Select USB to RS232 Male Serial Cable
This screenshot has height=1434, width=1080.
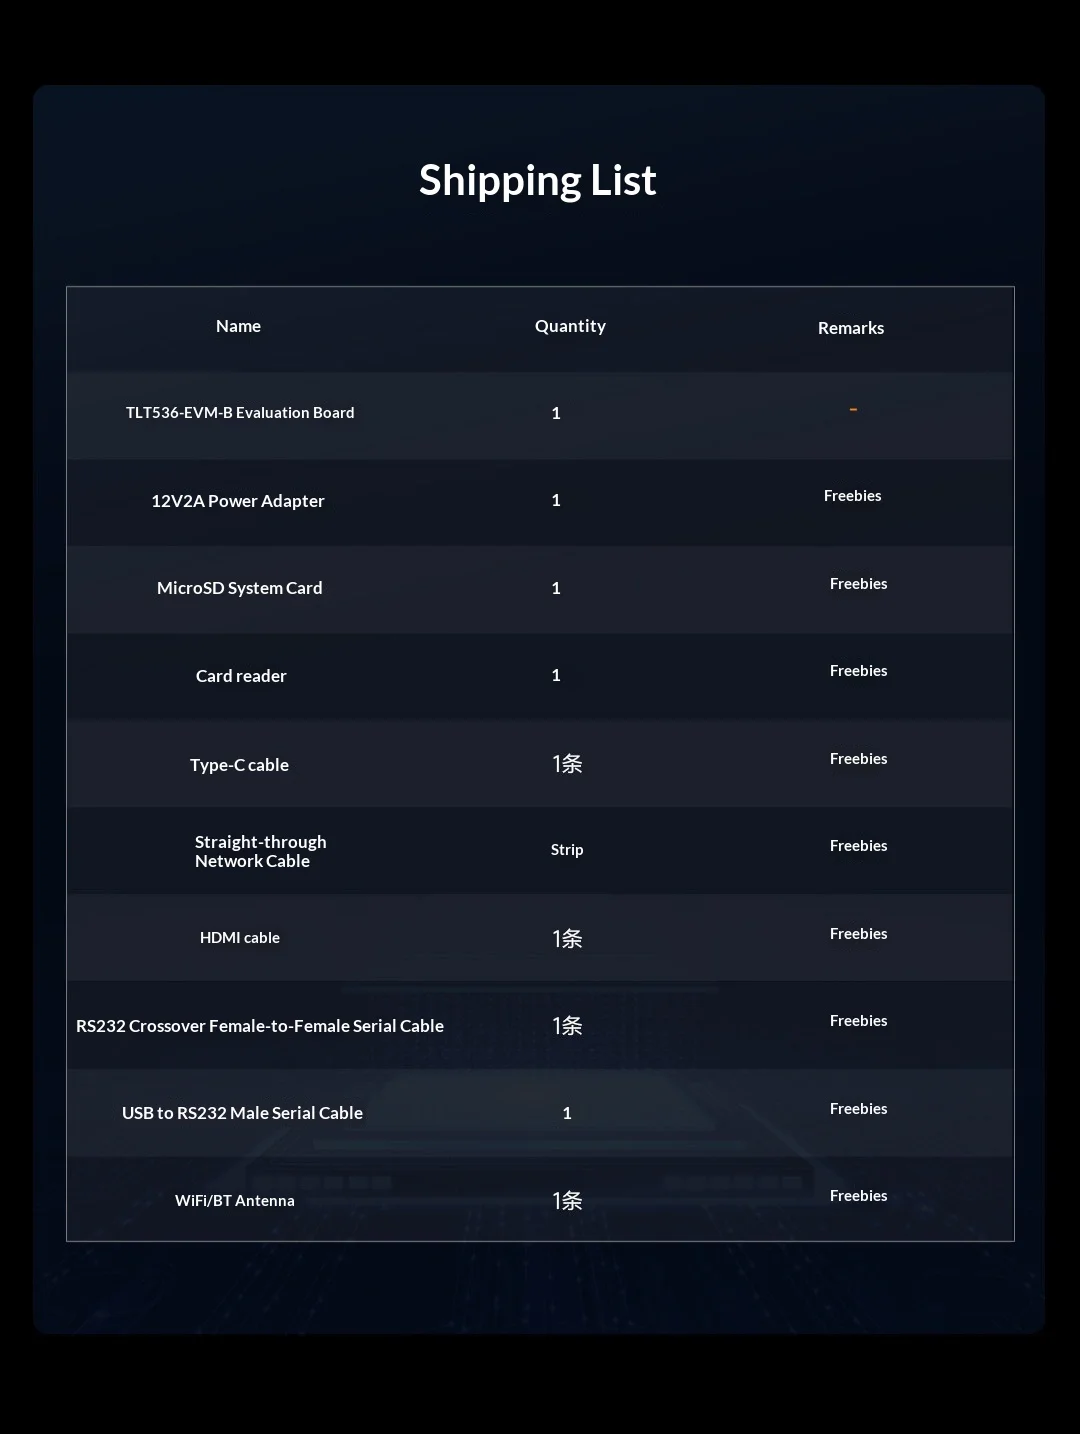[242, 1113]
